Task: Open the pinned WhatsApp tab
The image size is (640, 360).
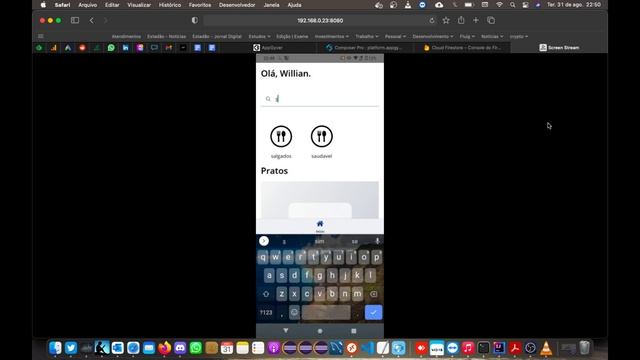Action: [x=111, y=48]
